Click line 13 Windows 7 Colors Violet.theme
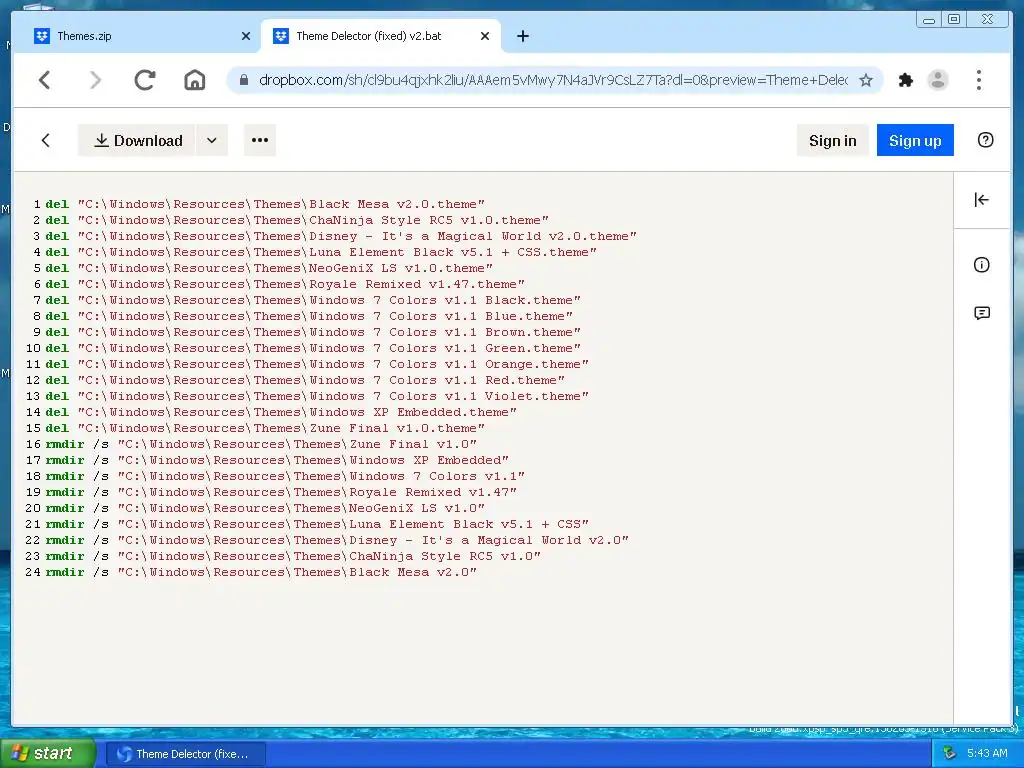Image resolution: width=1024 pixels, height=768 pixels. click(317, 396)
